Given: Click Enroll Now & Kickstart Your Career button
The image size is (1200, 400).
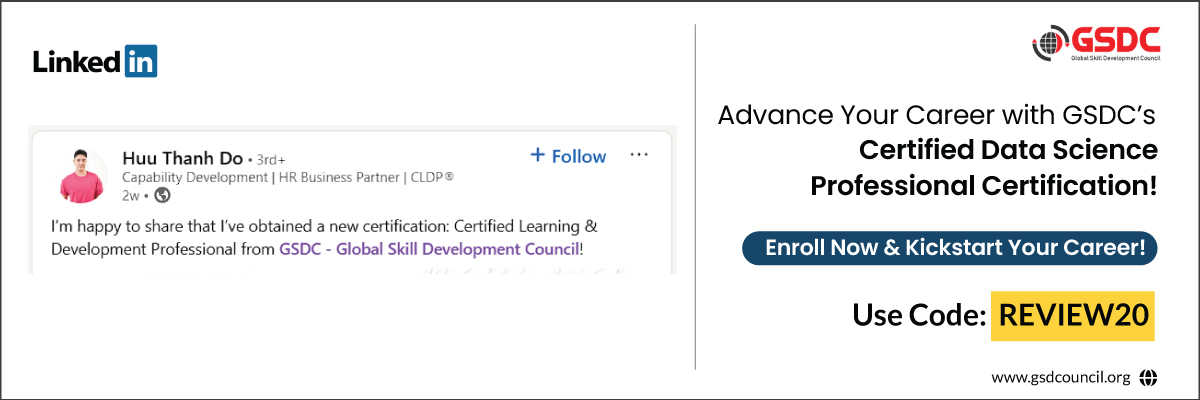Looking at the screenshot, I should pos(949,249).
